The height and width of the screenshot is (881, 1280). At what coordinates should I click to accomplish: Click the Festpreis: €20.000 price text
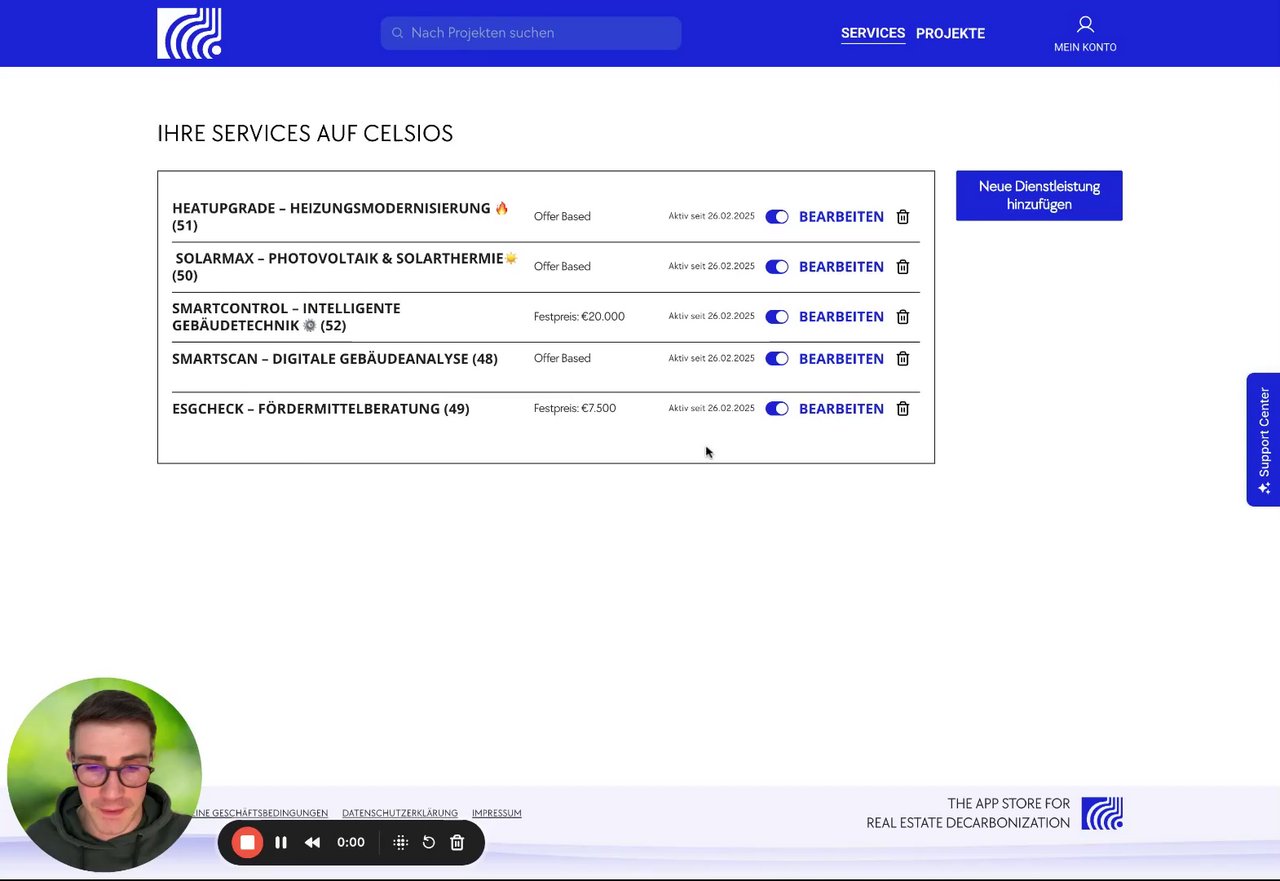[x=579, y=317]
